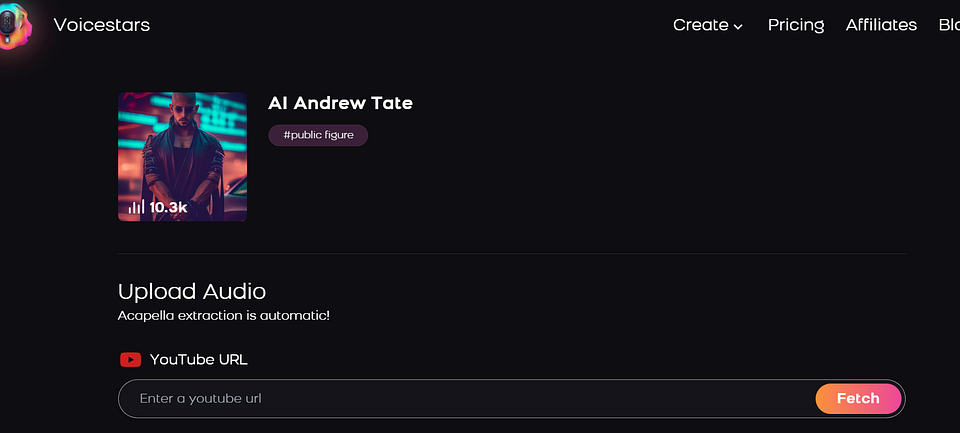The height and width of the screenshot is (433, 960).
Task: Open the Create menu
Action: pos(708,25)
